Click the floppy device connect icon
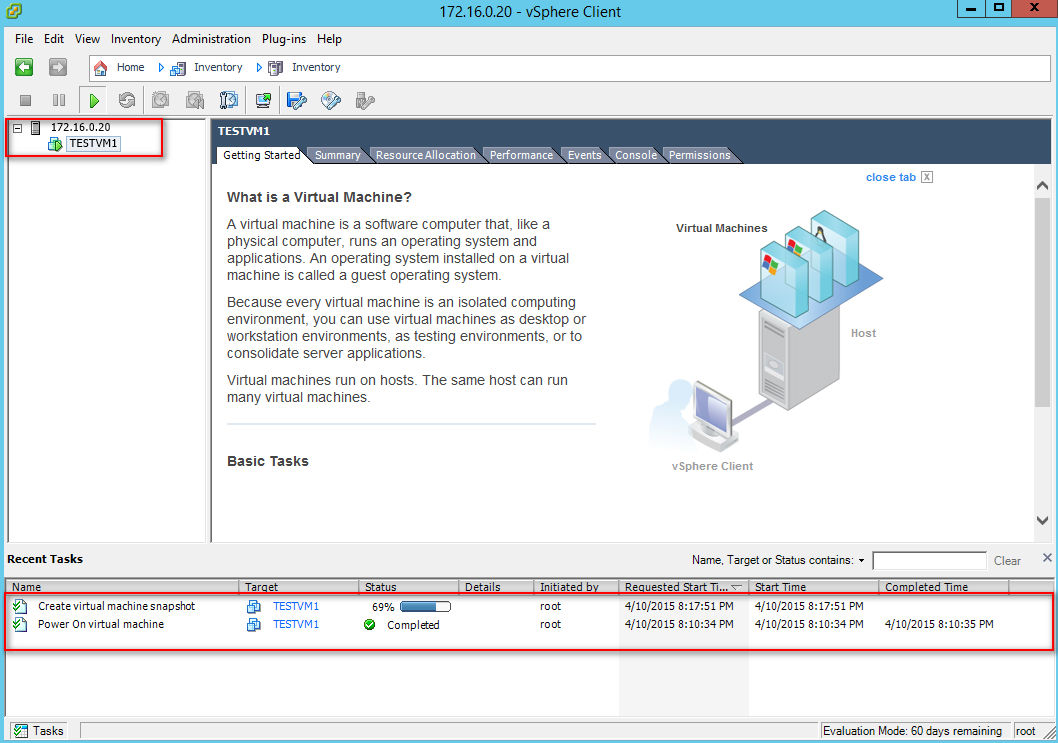 click(x=297, y=101)
